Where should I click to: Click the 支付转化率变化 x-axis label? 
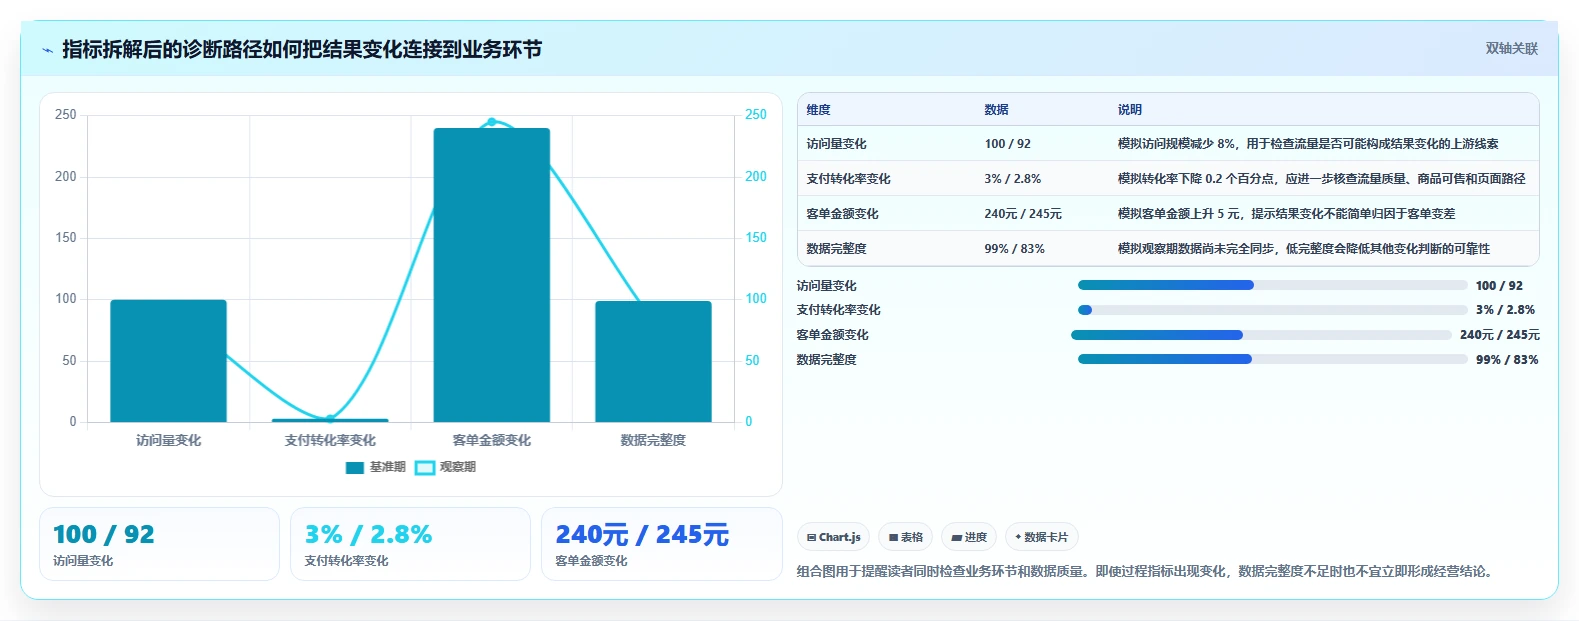point(330,440)
